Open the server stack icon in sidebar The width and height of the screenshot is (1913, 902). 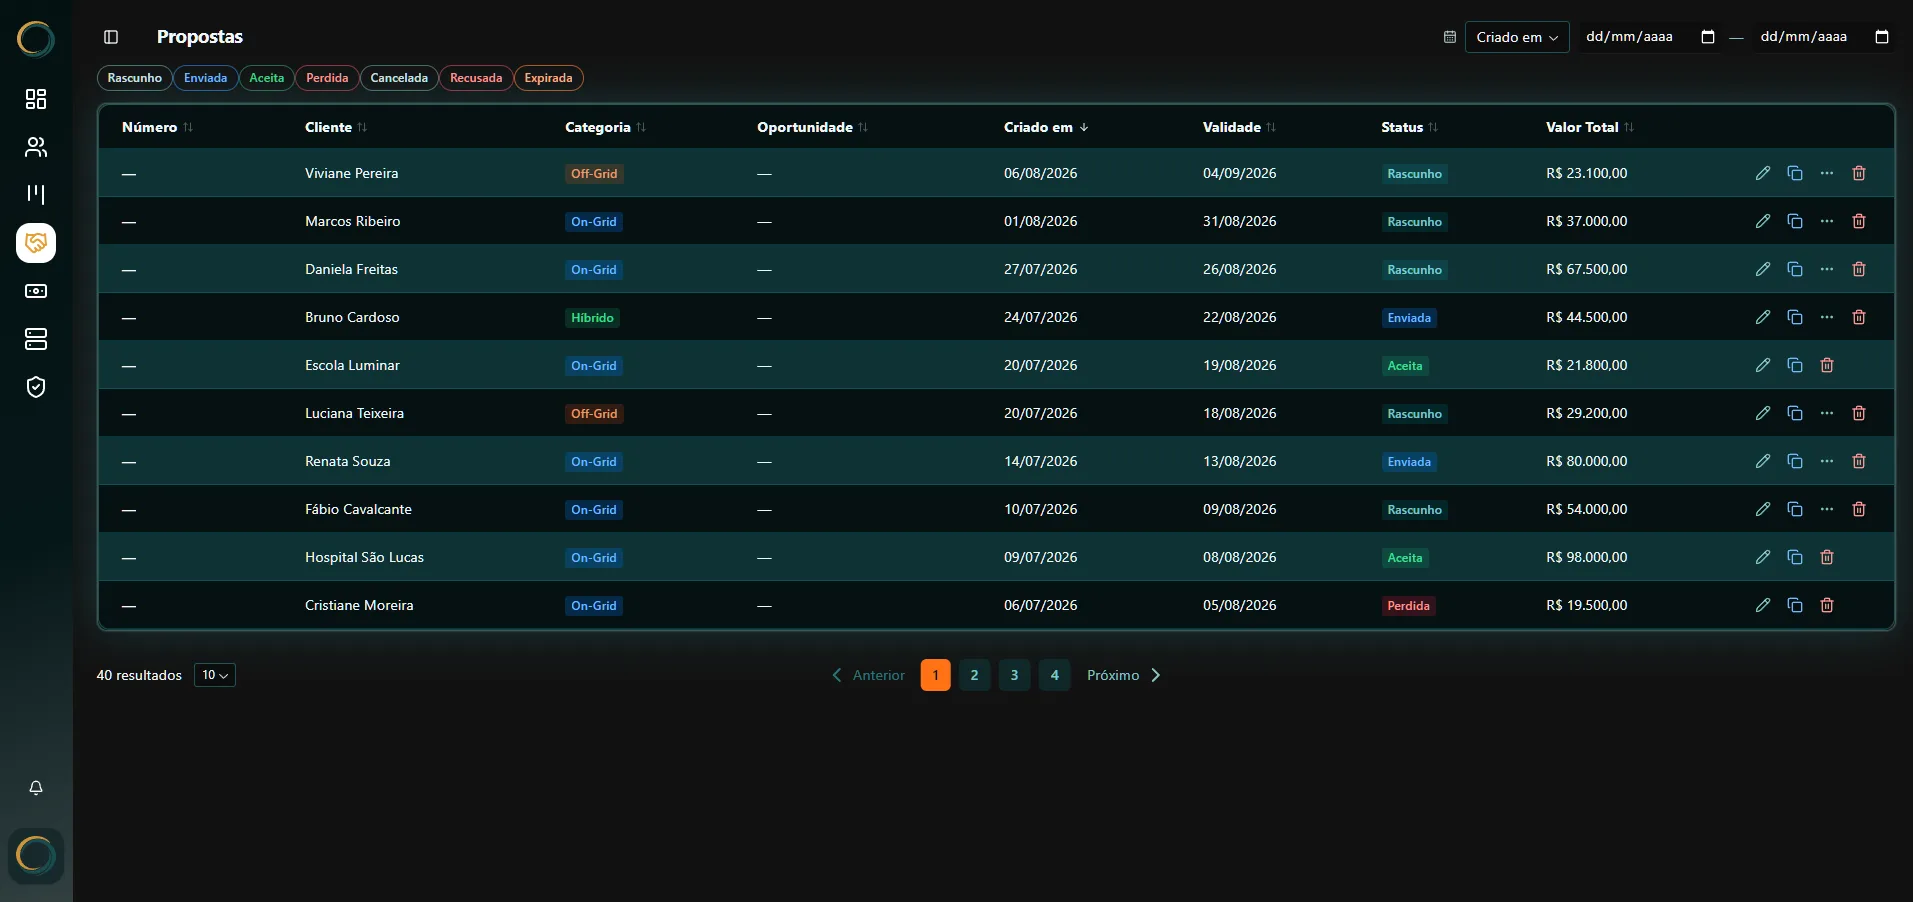click(36, 339)
